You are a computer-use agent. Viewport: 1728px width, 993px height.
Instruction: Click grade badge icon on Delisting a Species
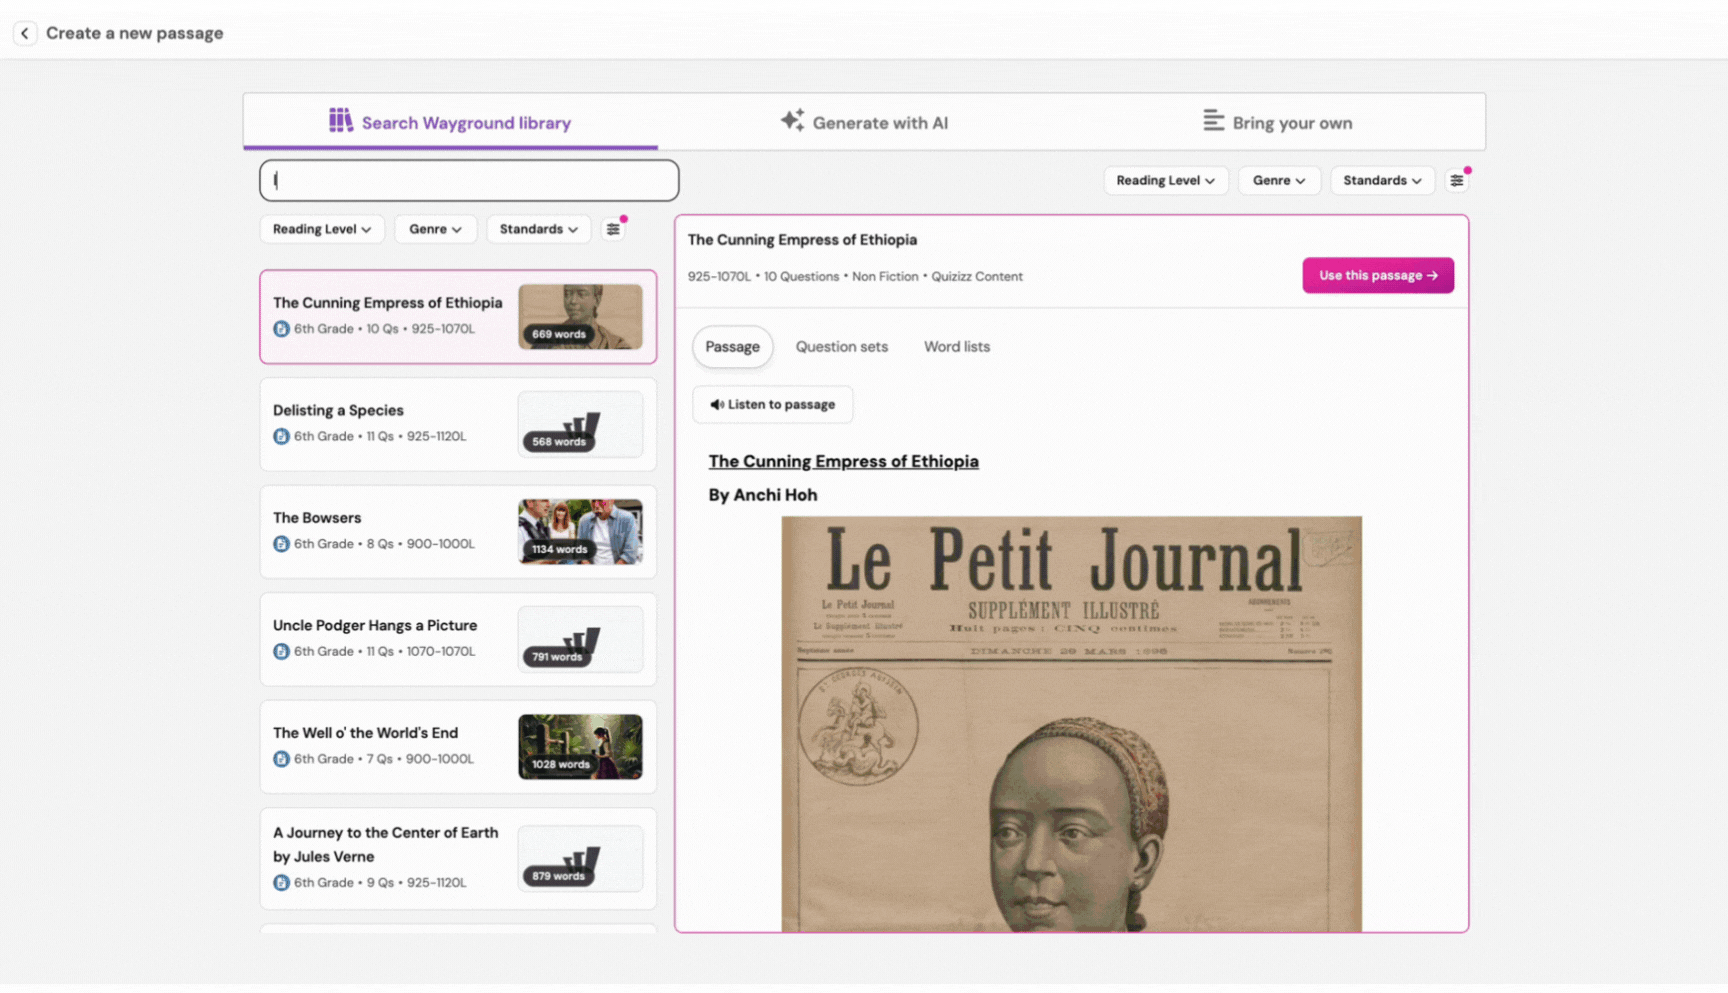(x=281, y=437)
